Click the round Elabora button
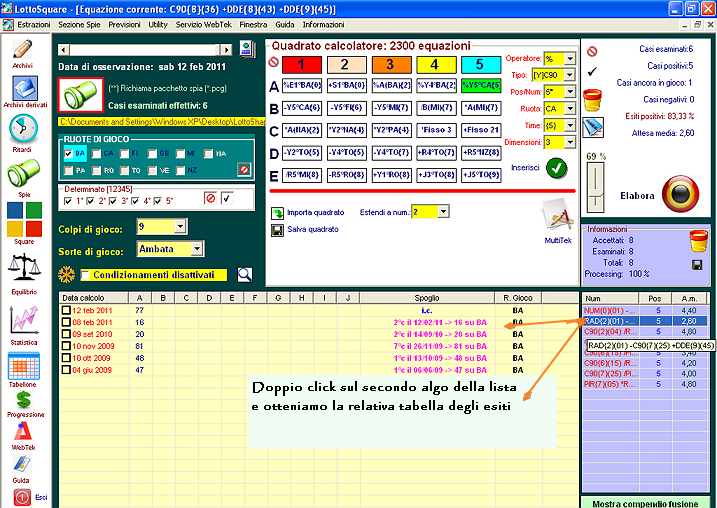Image resolution: width=717 pixels, height=508 pixels. tap(680, 194)
